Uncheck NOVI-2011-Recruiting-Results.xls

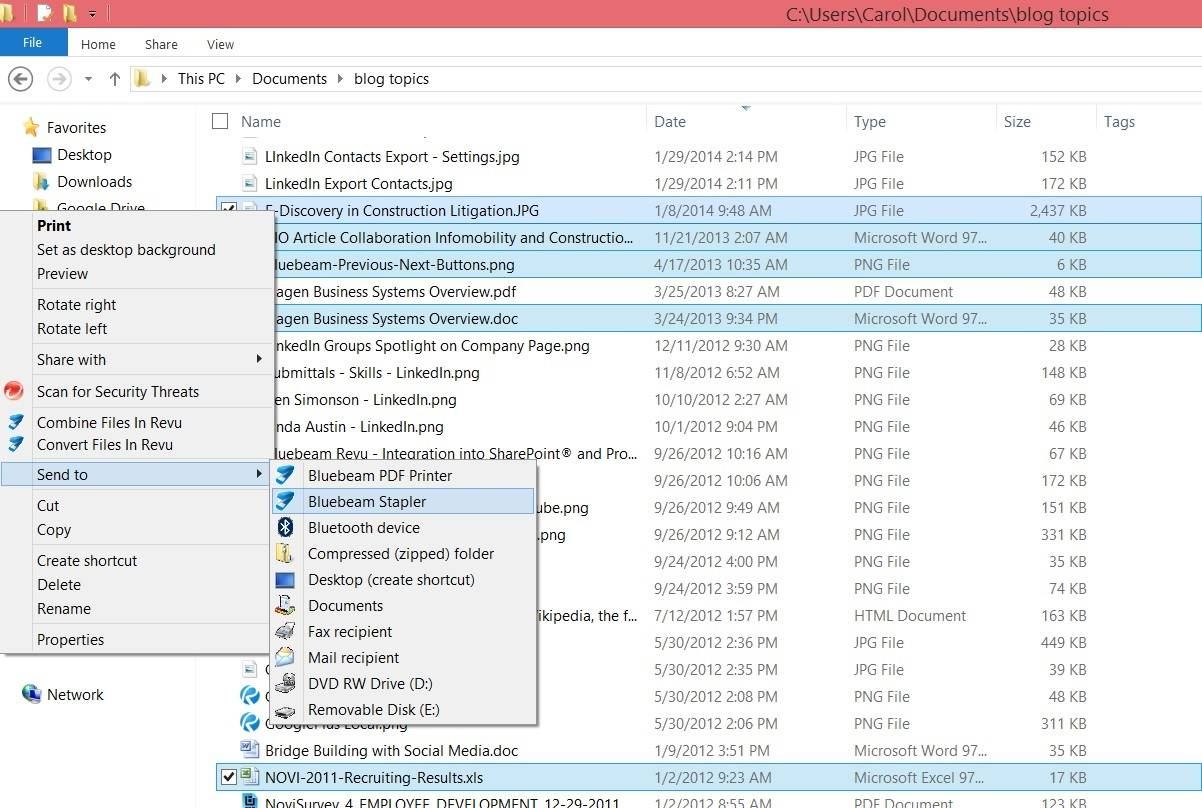pos(230,777)
